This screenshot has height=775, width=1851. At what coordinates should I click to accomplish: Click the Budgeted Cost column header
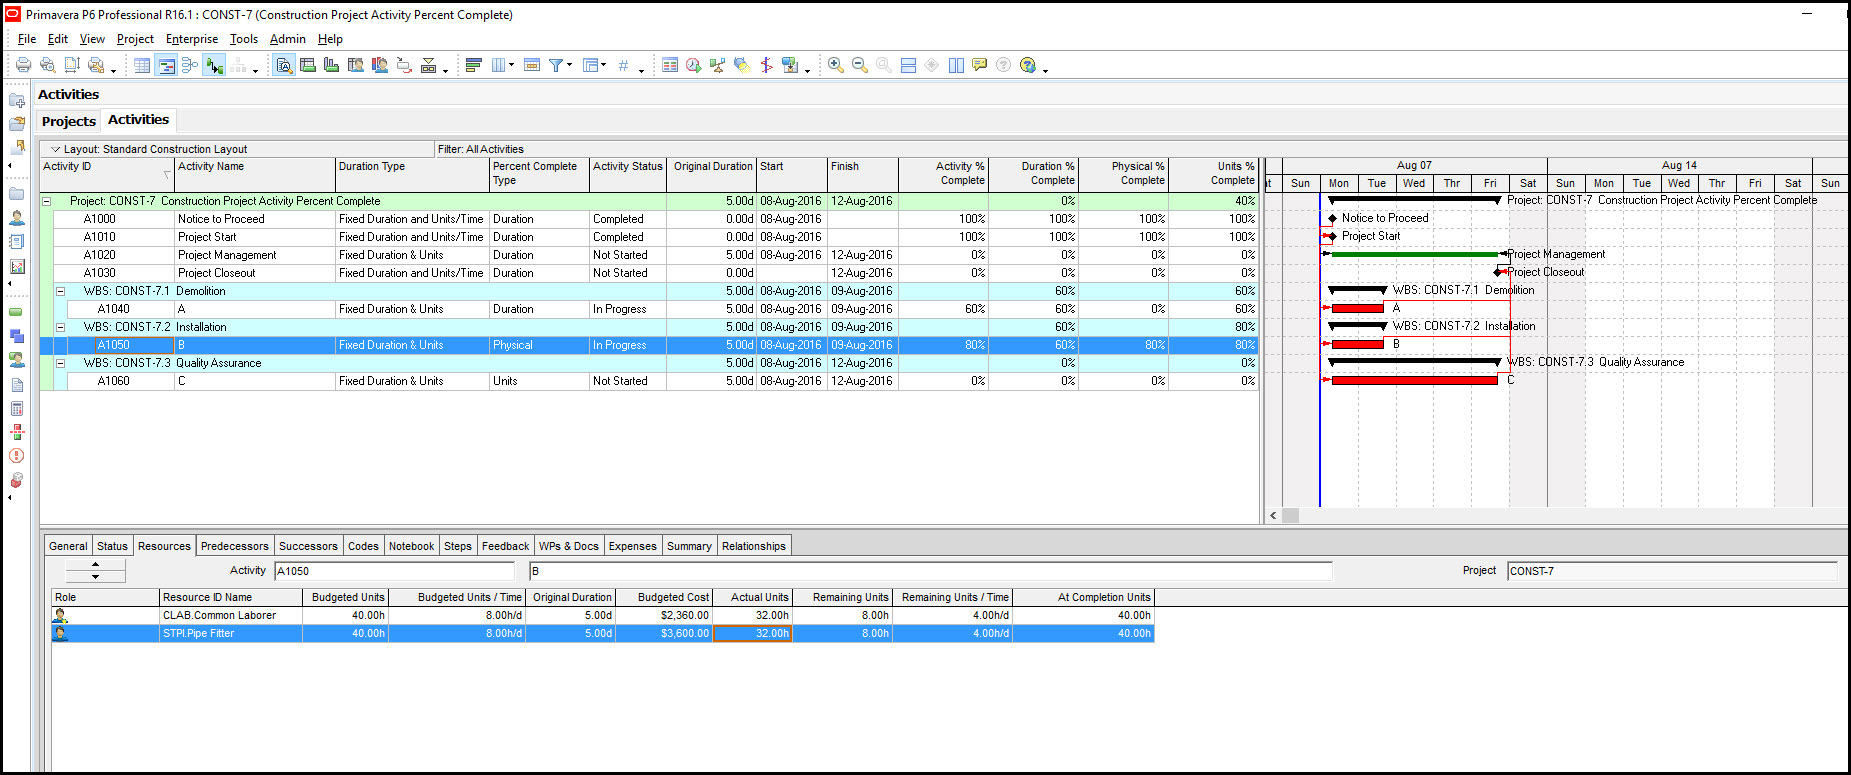[664, 597]
